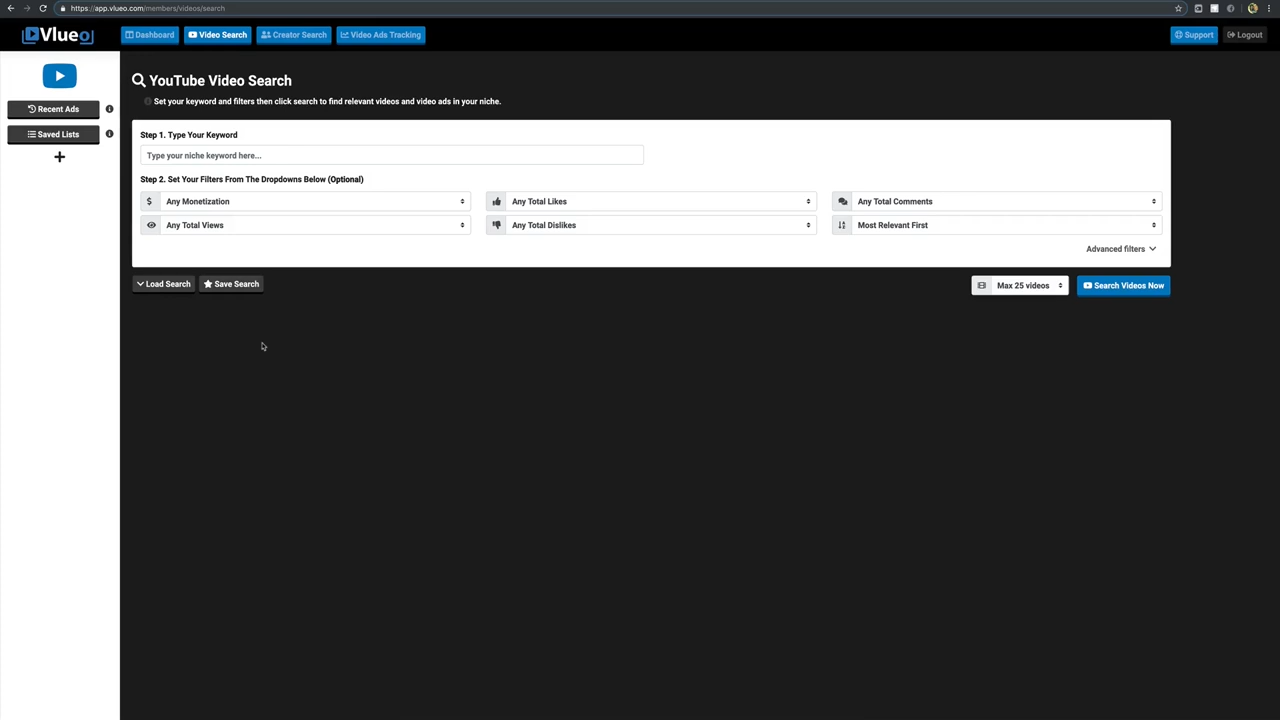Click the browser profile avatar
Viewport: 1280px width, 720px height.
[x=1252, y=8]
